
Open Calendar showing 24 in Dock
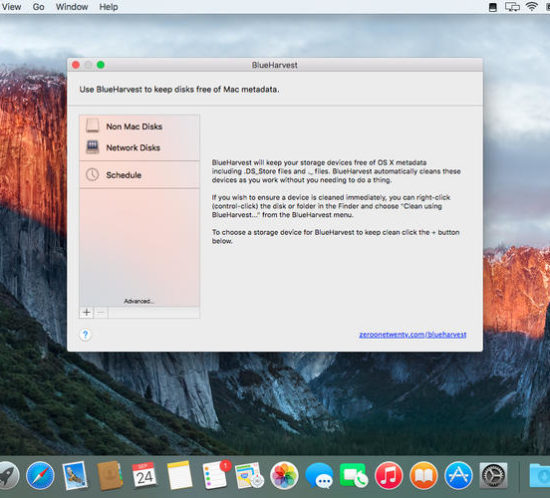click(144, 475)
